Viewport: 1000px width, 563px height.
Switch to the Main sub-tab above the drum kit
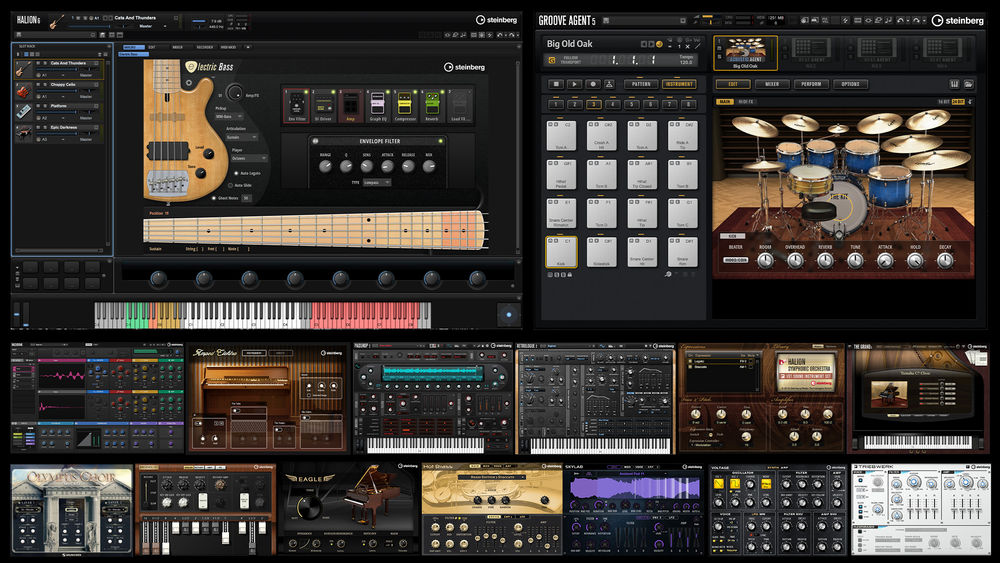coord(724,102)
